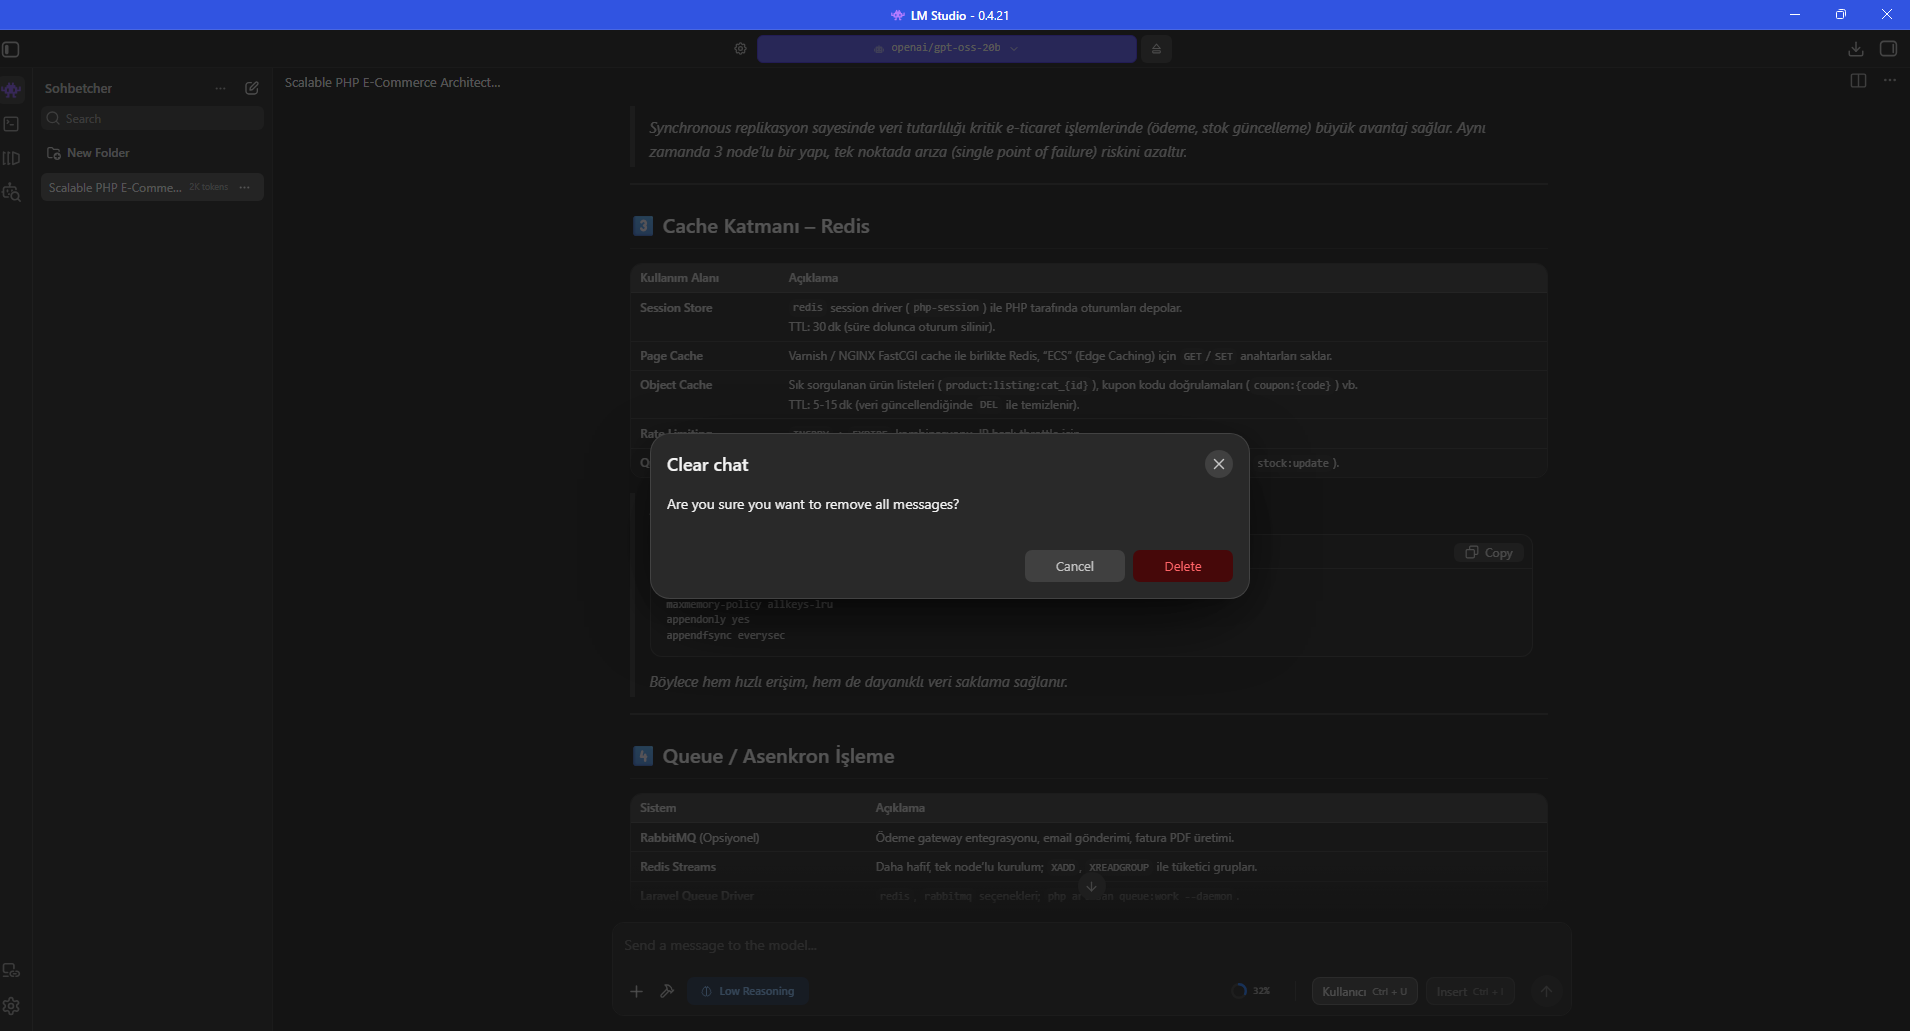Open the downloads icon at bottom of rail
Image resolution: width=1910 pixels, height=1031 pixels.
(x=11, y=970)
